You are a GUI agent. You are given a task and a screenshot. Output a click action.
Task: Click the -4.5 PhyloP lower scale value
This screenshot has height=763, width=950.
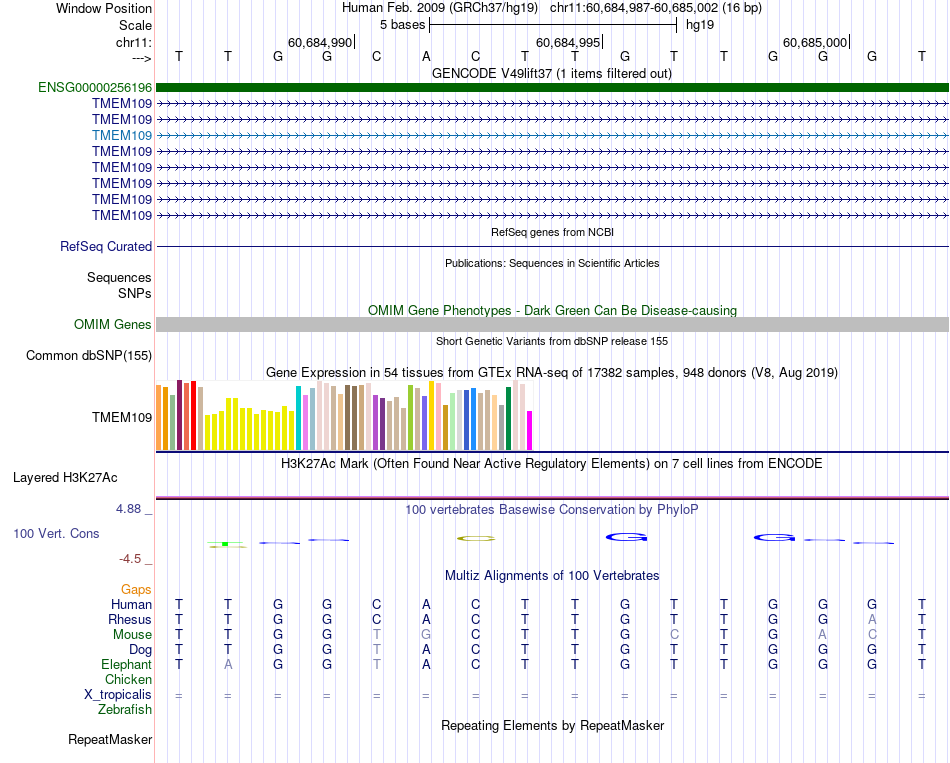coord(130,559)
